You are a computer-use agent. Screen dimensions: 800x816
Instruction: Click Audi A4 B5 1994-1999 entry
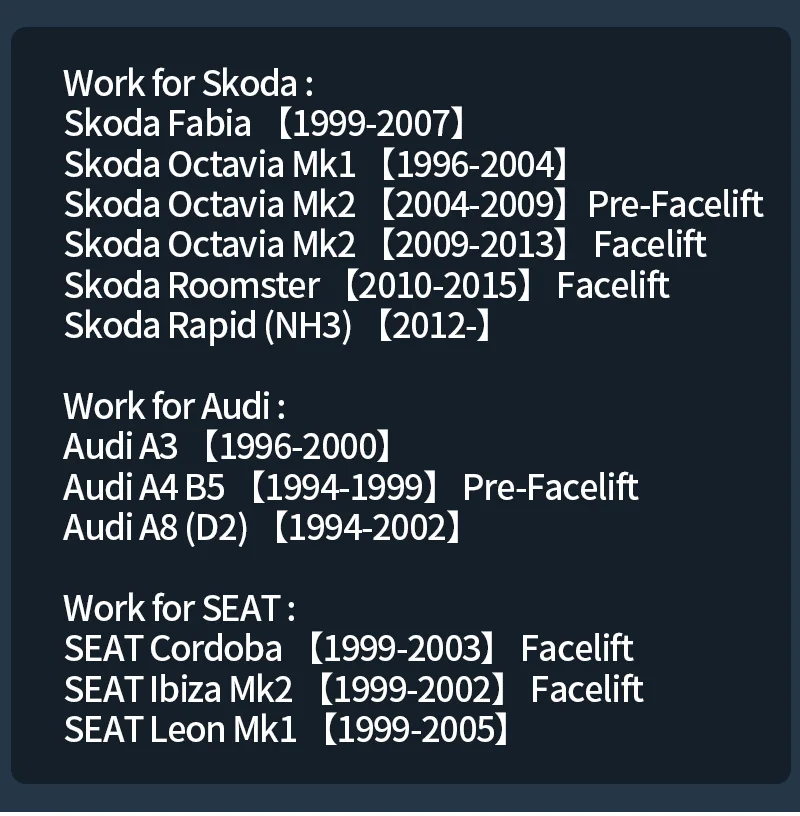click(351, 487)
